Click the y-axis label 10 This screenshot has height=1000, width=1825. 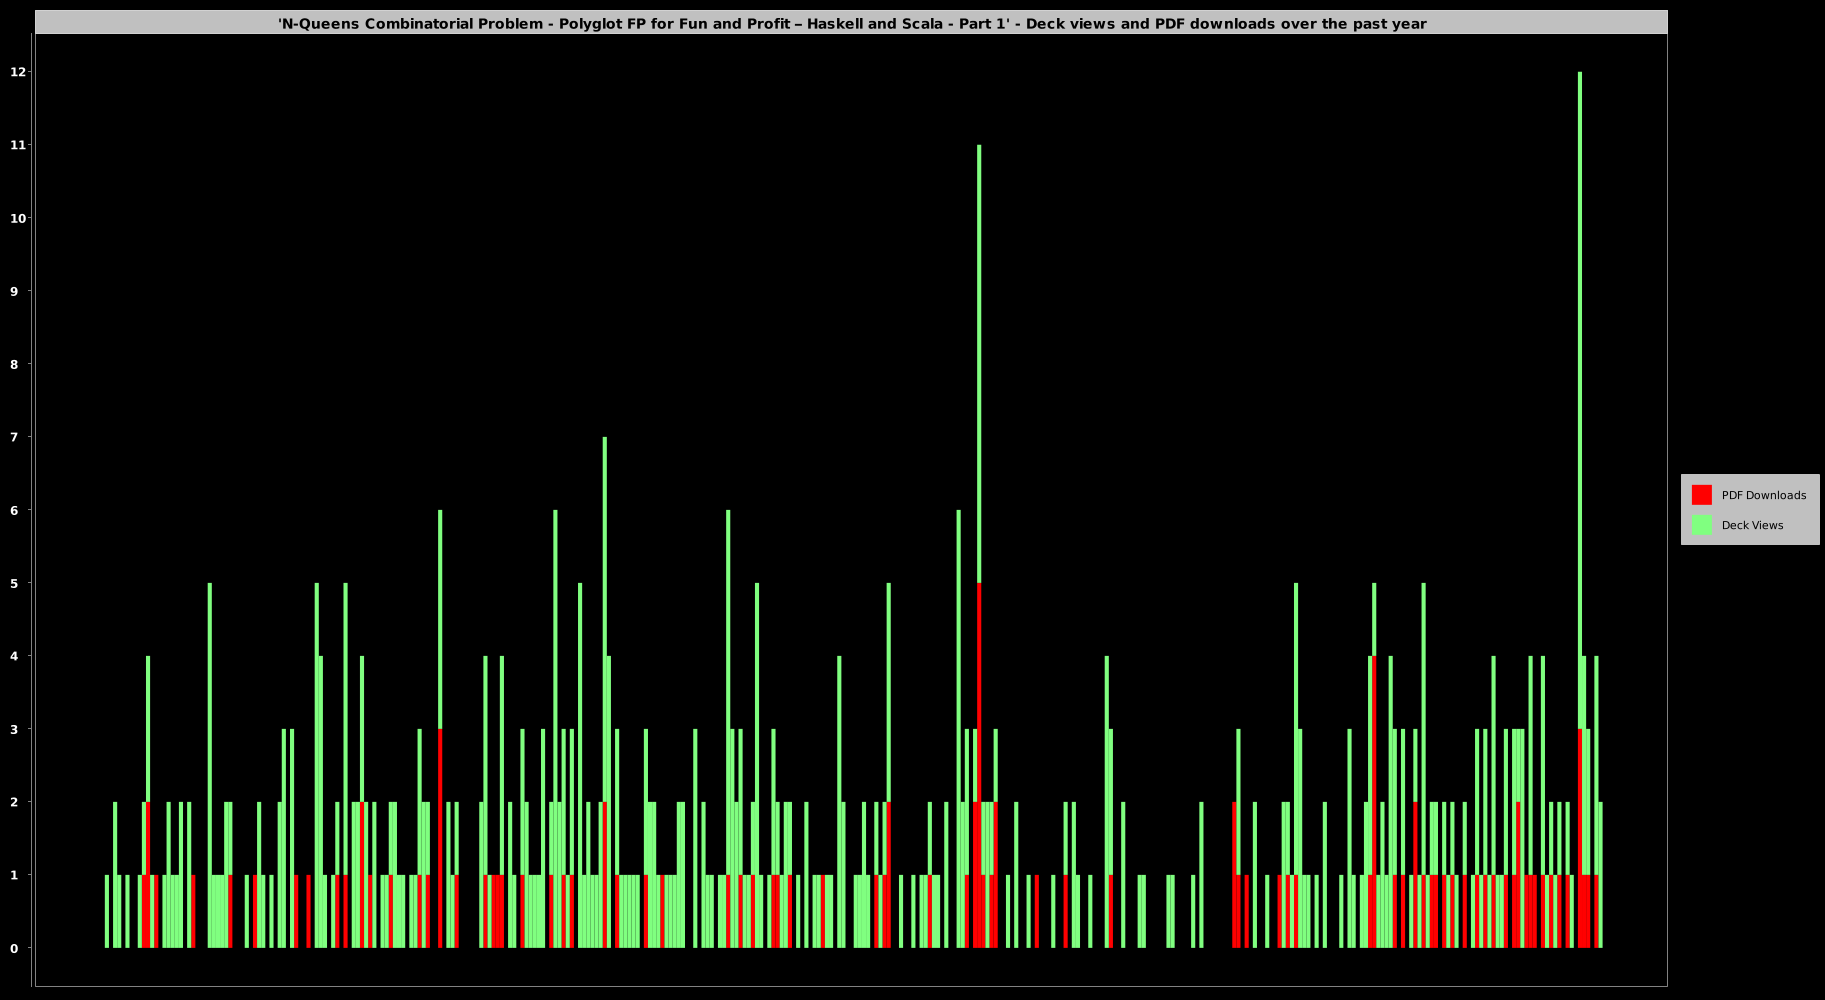coord(18,218)
